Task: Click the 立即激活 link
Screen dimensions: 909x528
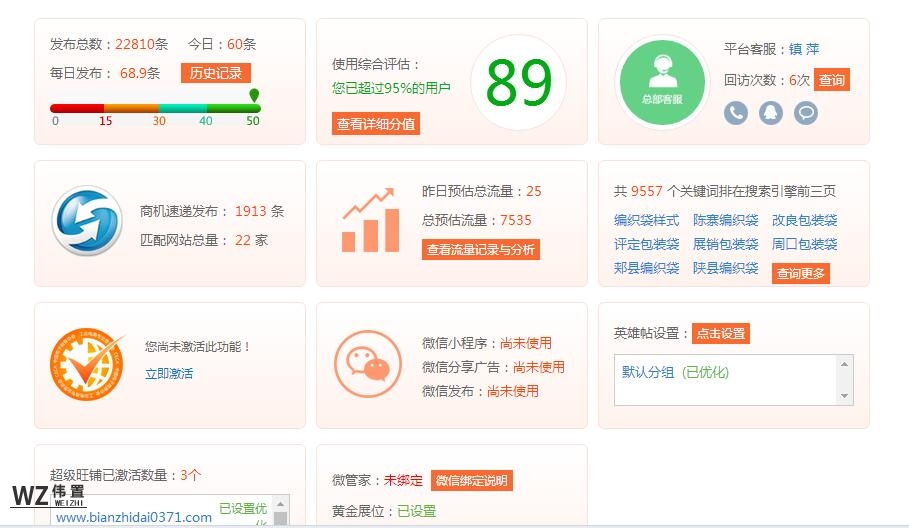Action: (169, 373)
